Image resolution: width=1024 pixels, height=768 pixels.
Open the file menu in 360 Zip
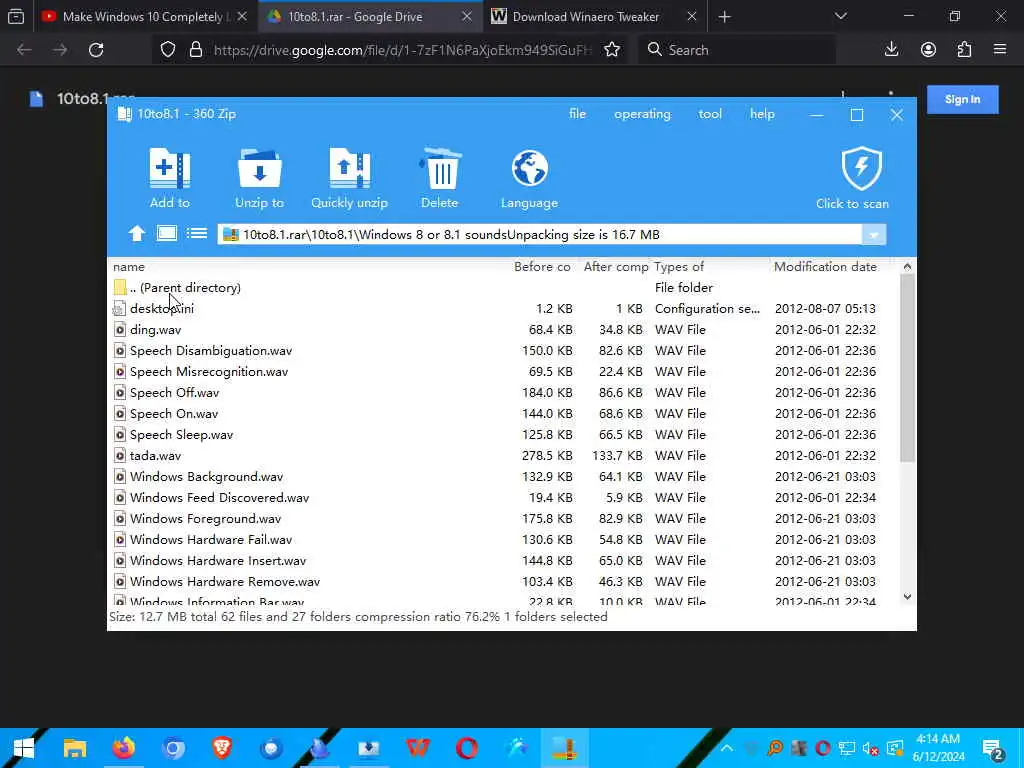click(577, 114)
